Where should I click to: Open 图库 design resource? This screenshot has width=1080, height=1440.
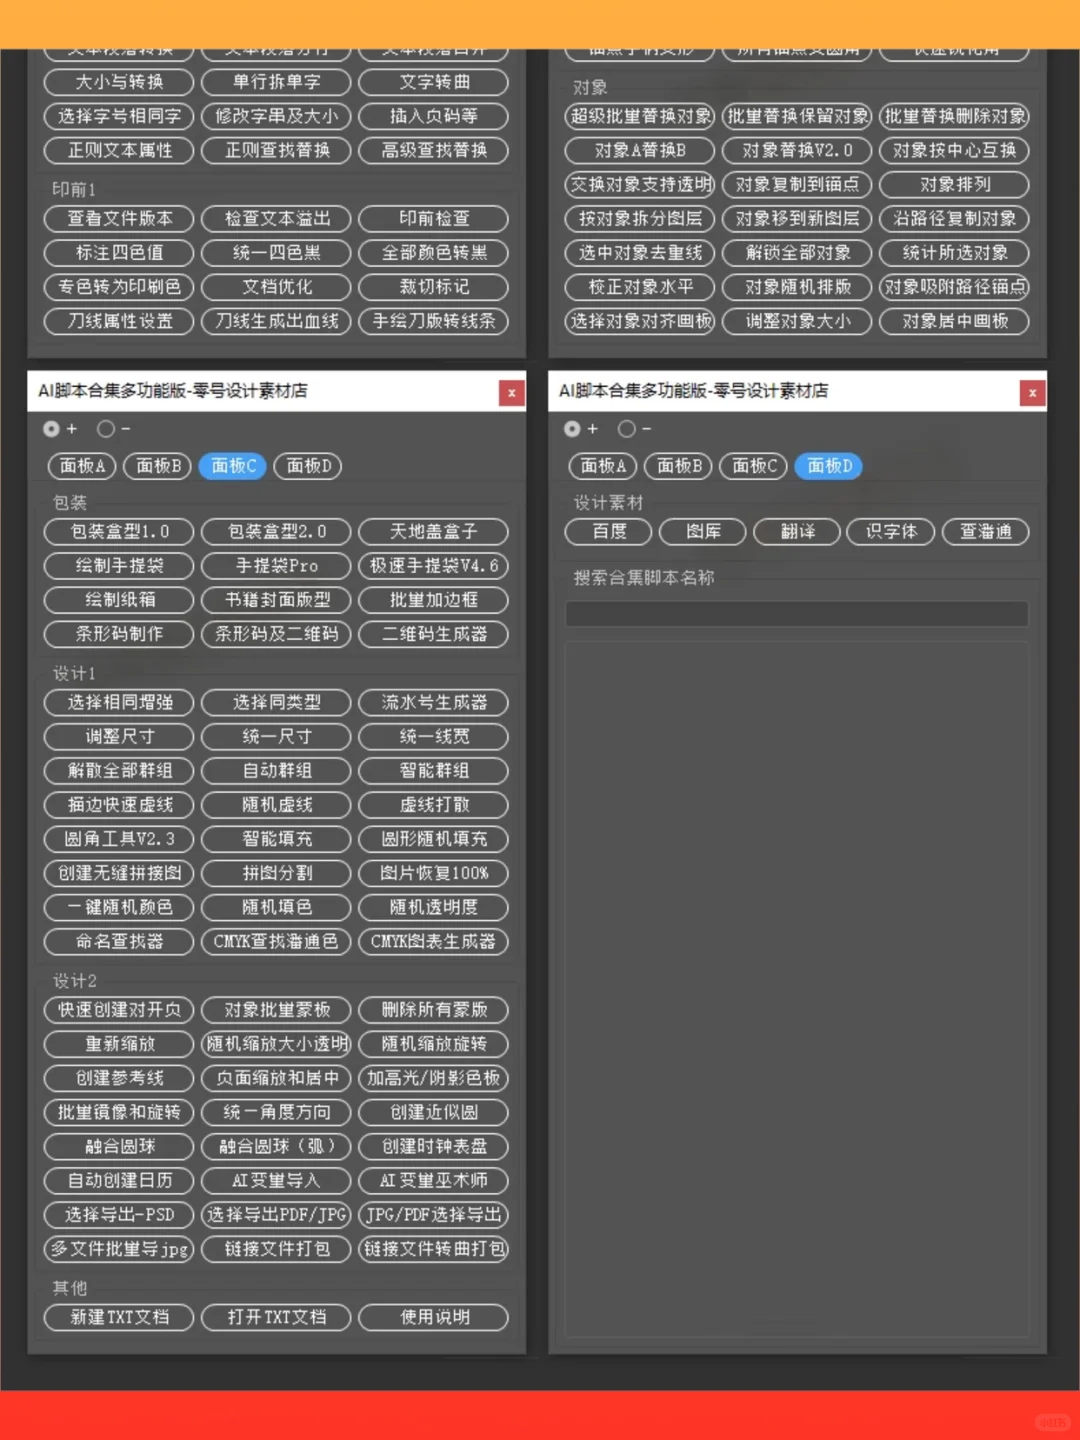(x=703, y=532)
